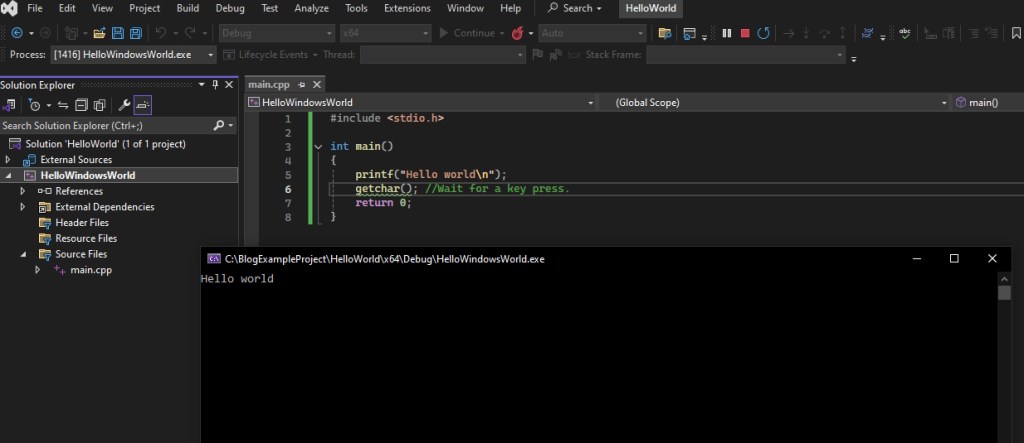Click the Hot Reload flame icon
Image resolution: width=1024 pixels, height=443 pixels.
pyautogui.click(x=518, y=33)
